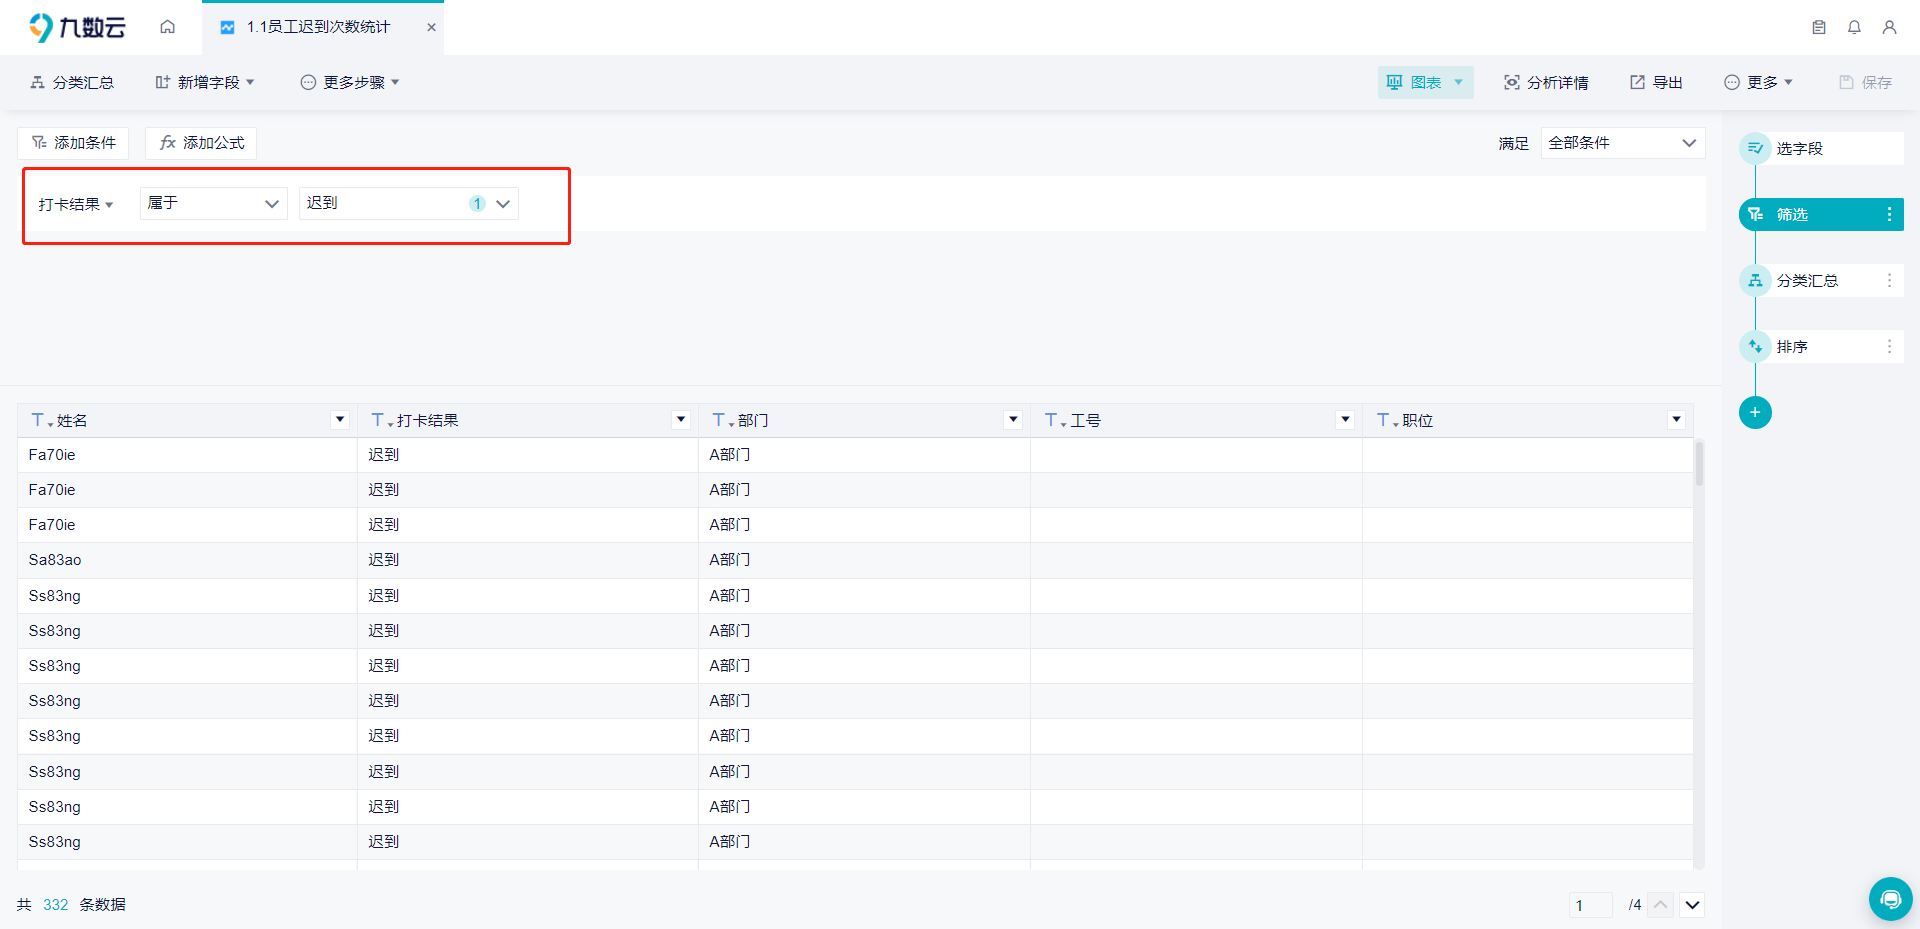
Task: Open the 职位 column menu arrow
Action: [x=1676, y=420]
